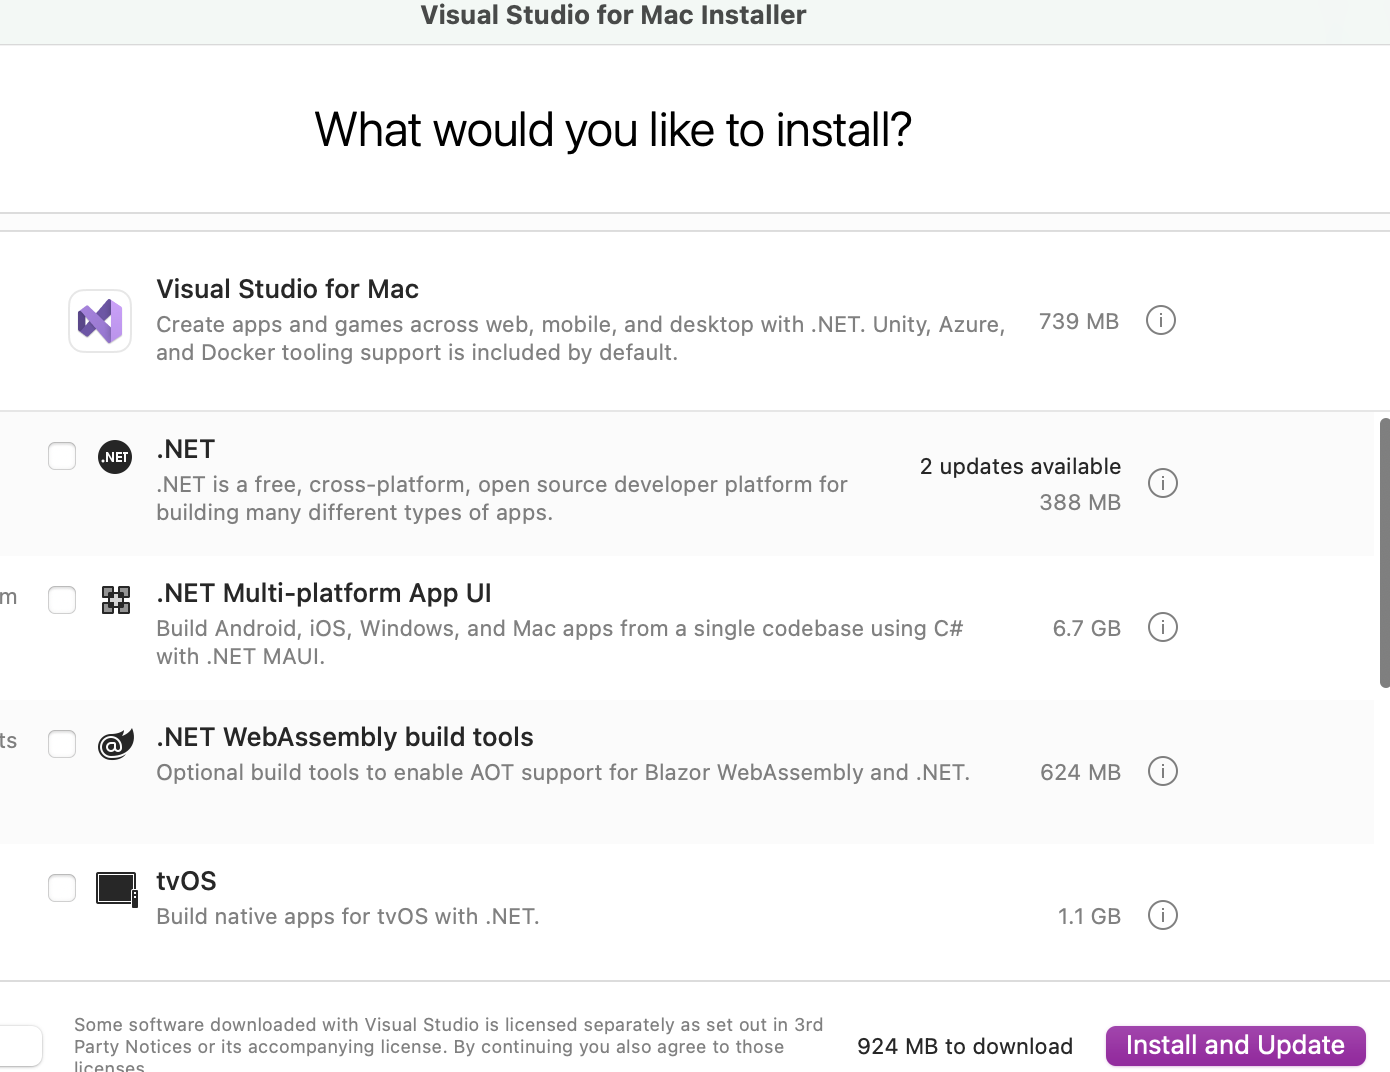Show info for .NET Multi-platform App UI

tap(1162, 627)
